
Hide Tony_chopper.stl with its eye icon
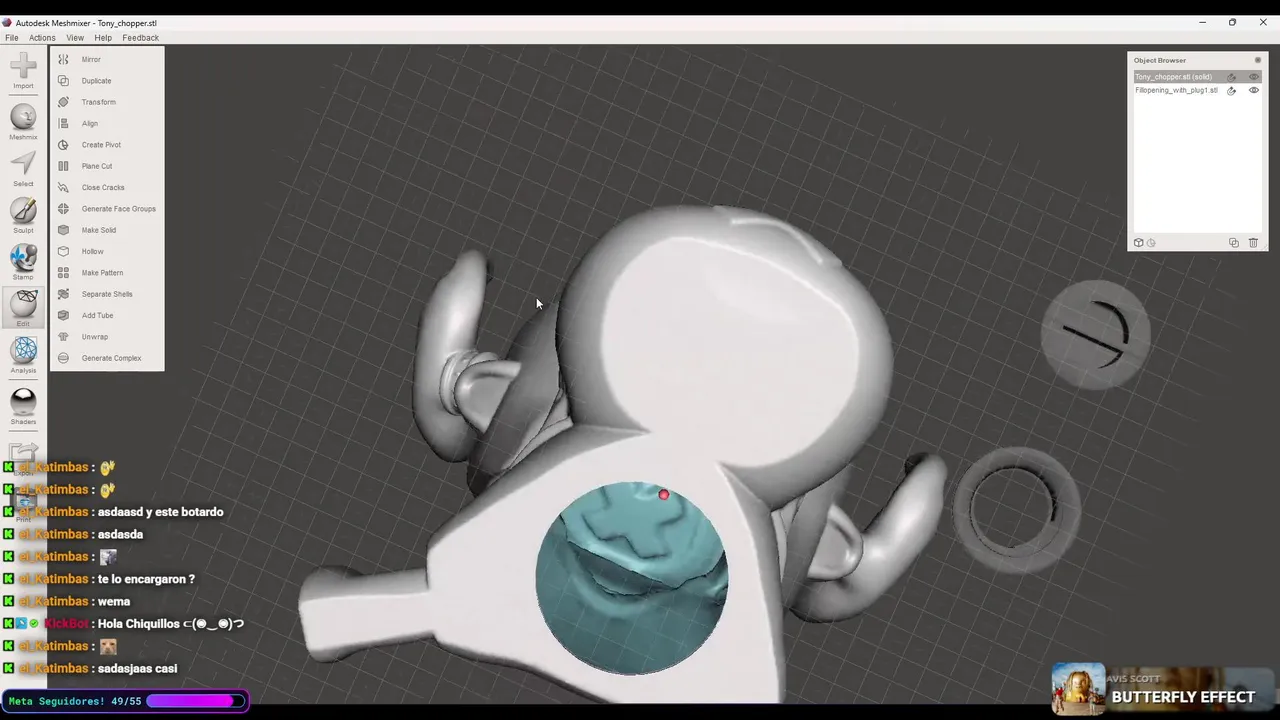point(1253,77)
